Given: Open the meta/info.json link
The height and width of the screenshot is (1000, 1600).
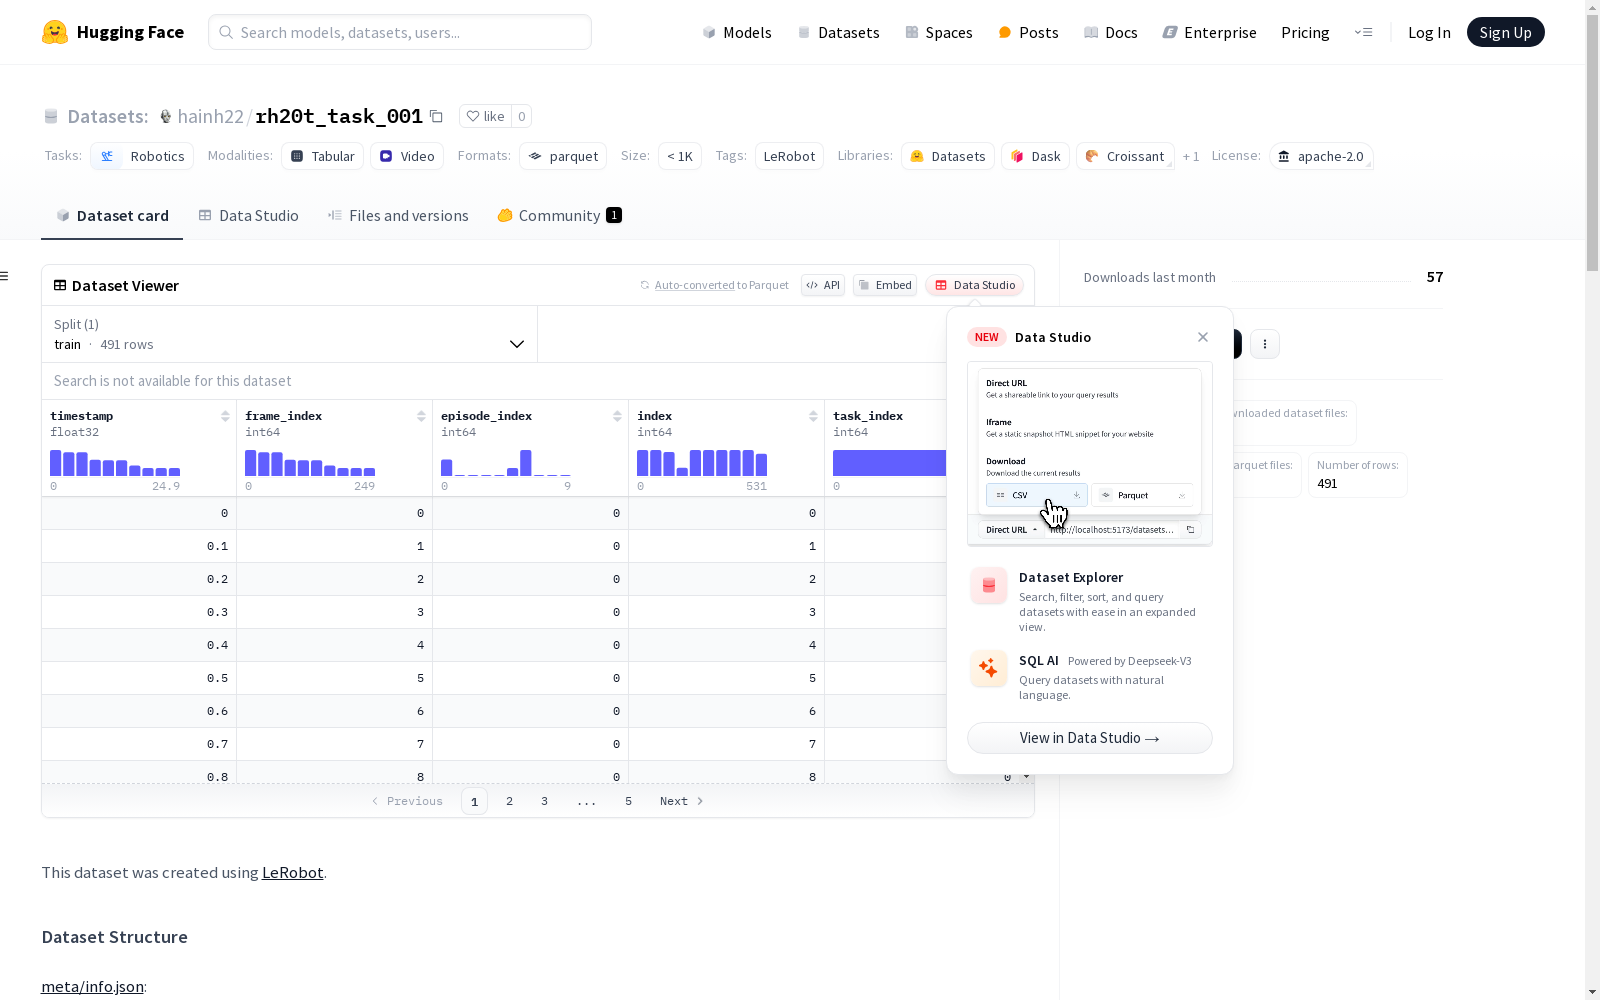Looking at the screenshot, I should coord(92,987).
